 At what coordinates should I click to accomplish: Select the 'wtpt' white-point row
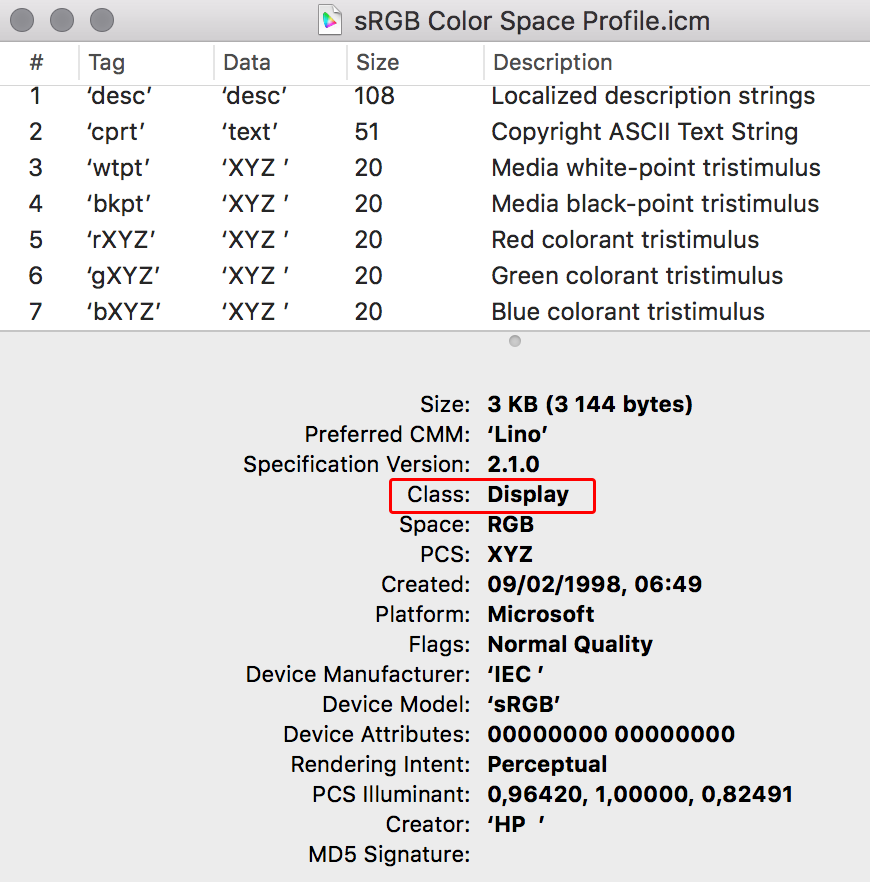tap(435, 168)
